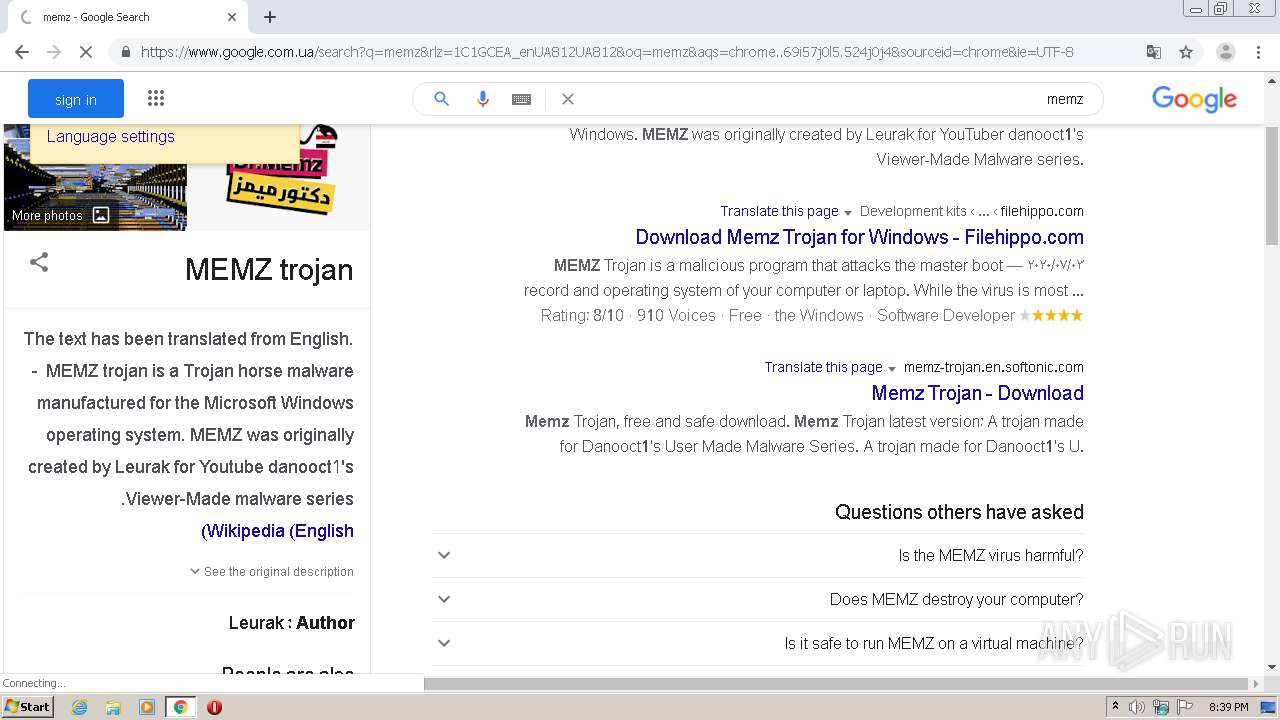
Task: Translate the softonic.com result page
Action: [823, 367]
